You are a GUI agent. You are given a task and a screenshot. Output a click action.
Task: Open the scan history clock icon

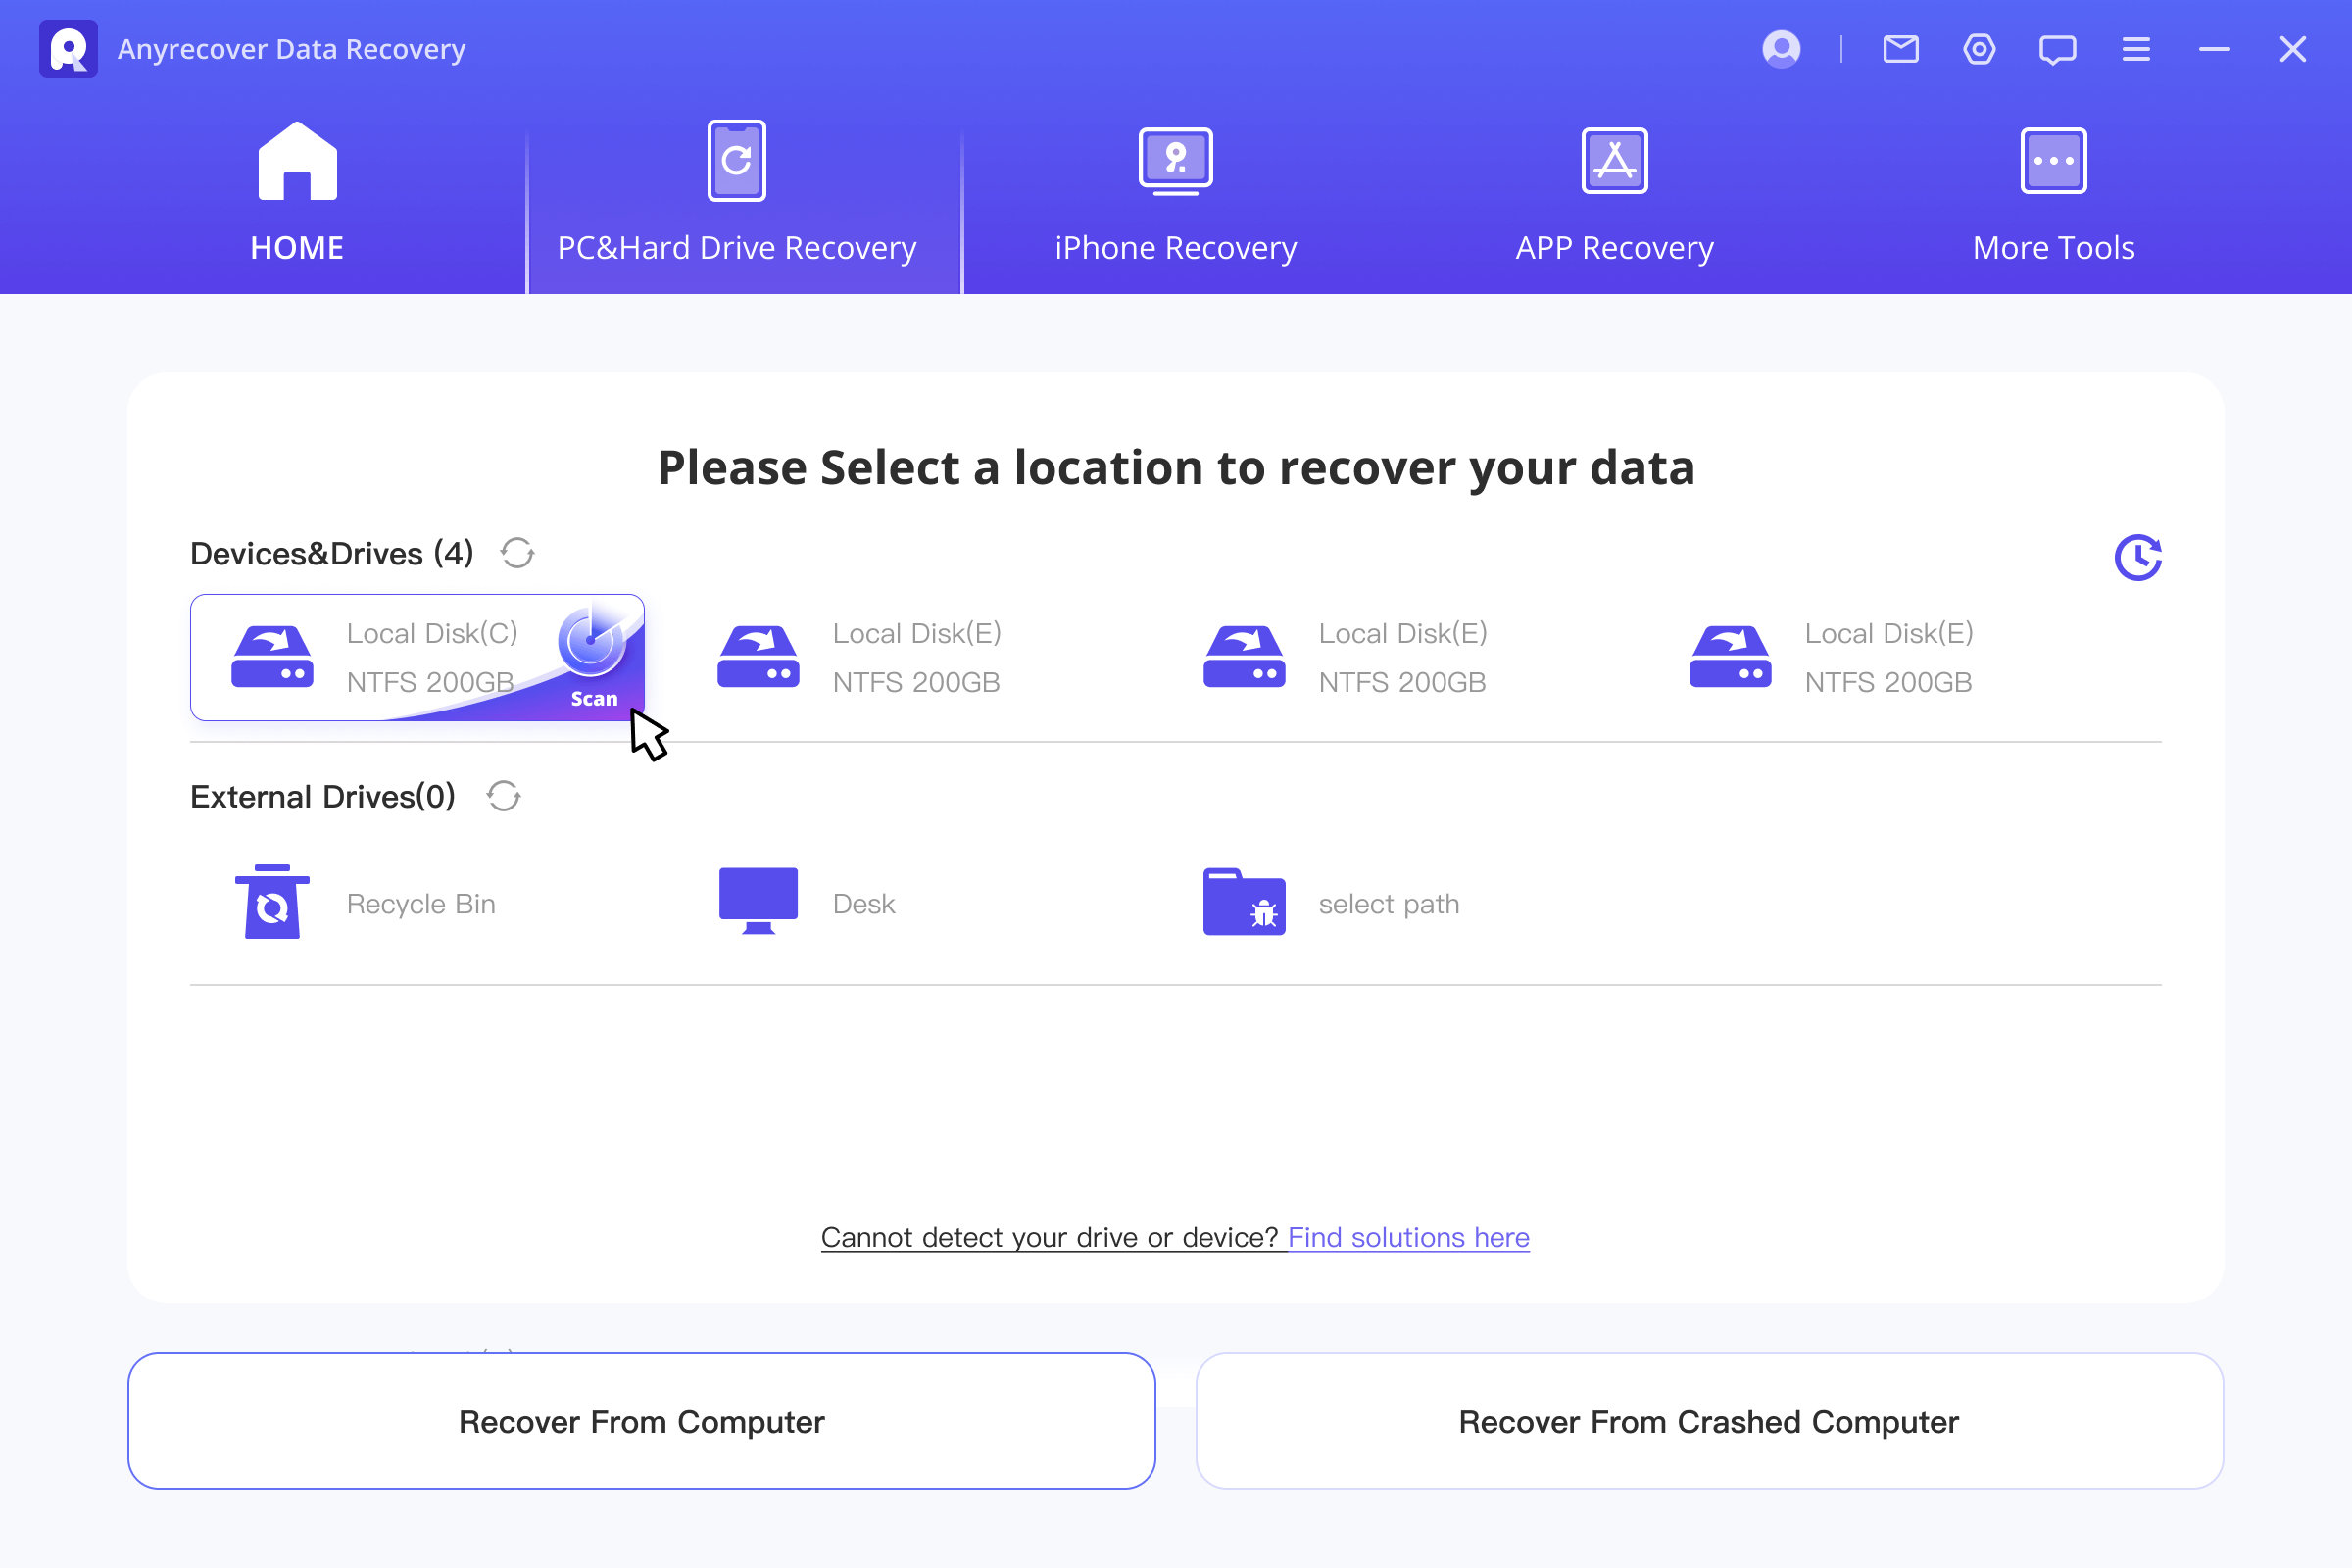click(2138, 557)
